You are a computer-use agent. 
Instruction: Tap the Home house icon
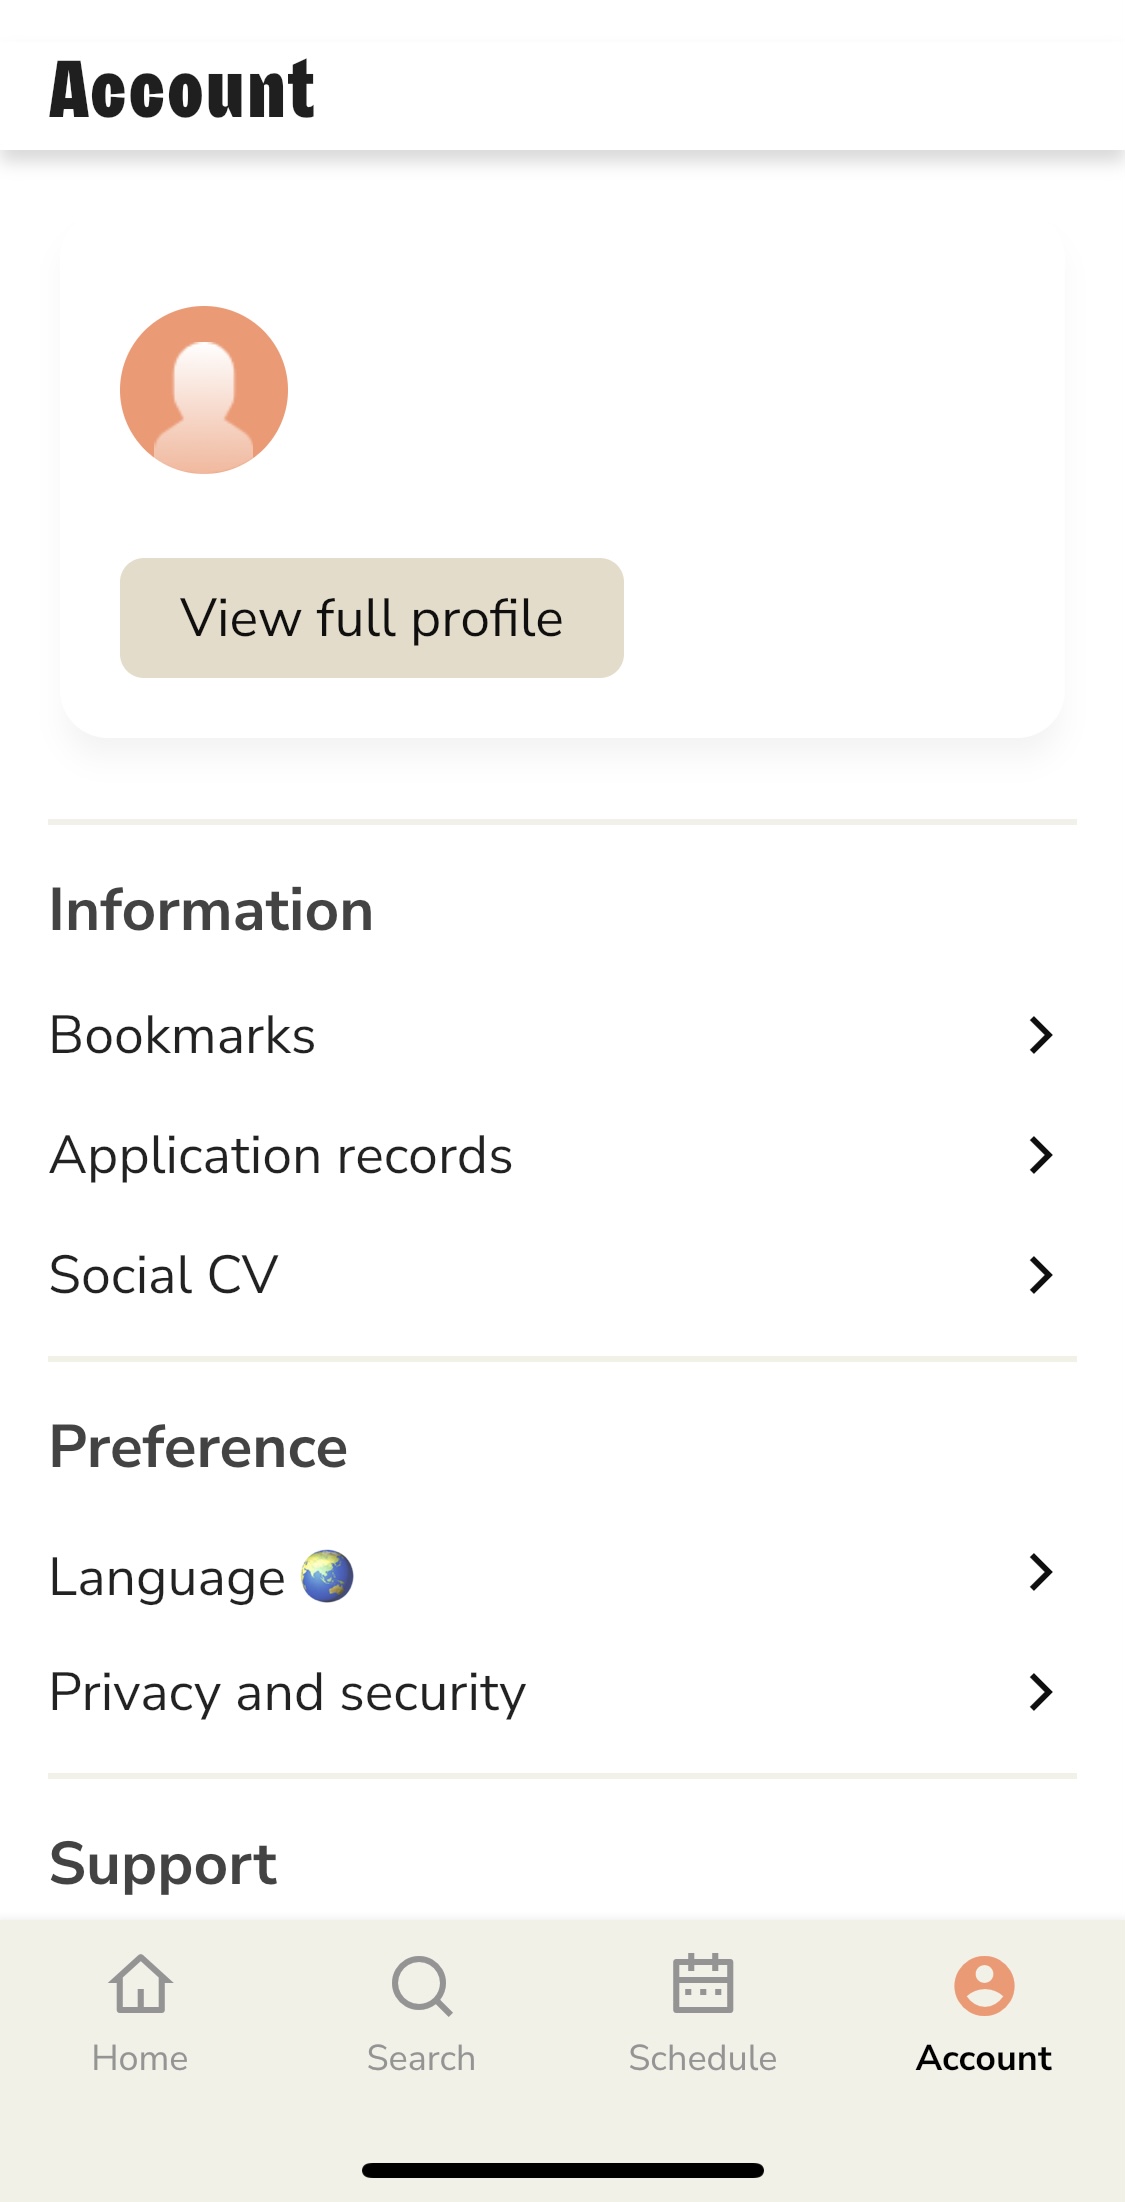point(140,1984)
